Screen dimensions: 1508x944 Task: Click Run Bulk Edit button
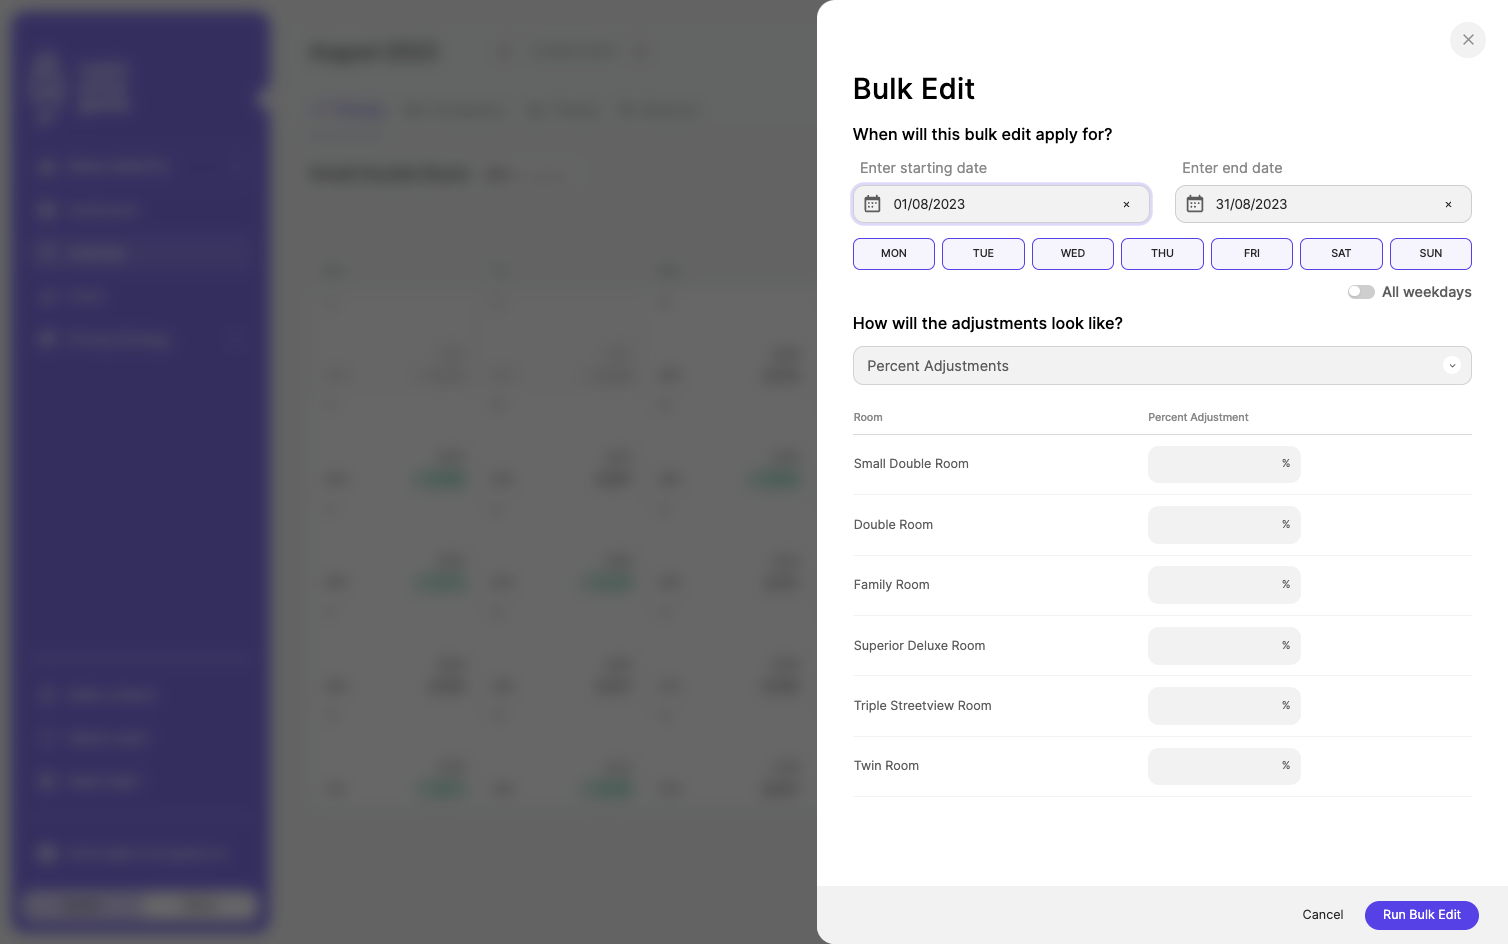point(1422,915)
